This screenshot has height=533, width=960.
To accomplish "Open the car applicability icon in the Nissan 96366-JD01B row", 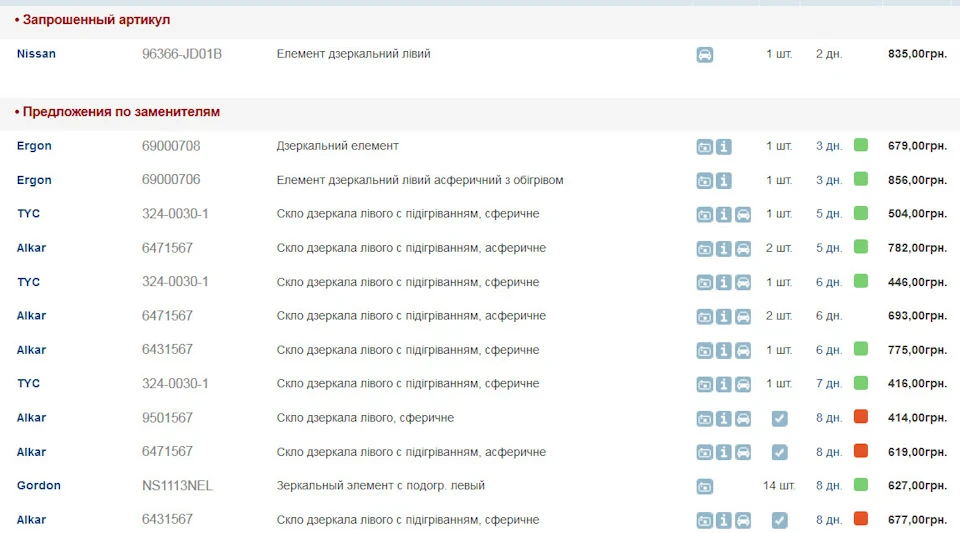I will pyautogui.click(x=705, y=54).
